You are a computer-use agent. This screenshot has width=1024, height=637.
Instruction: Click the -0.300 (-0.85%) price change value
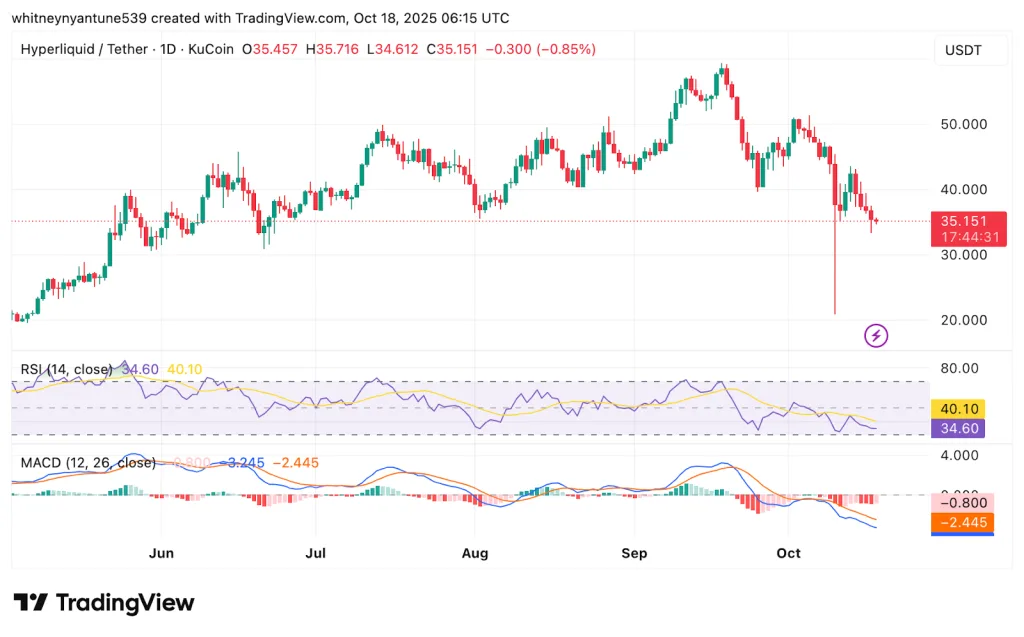tap(540, 49)
